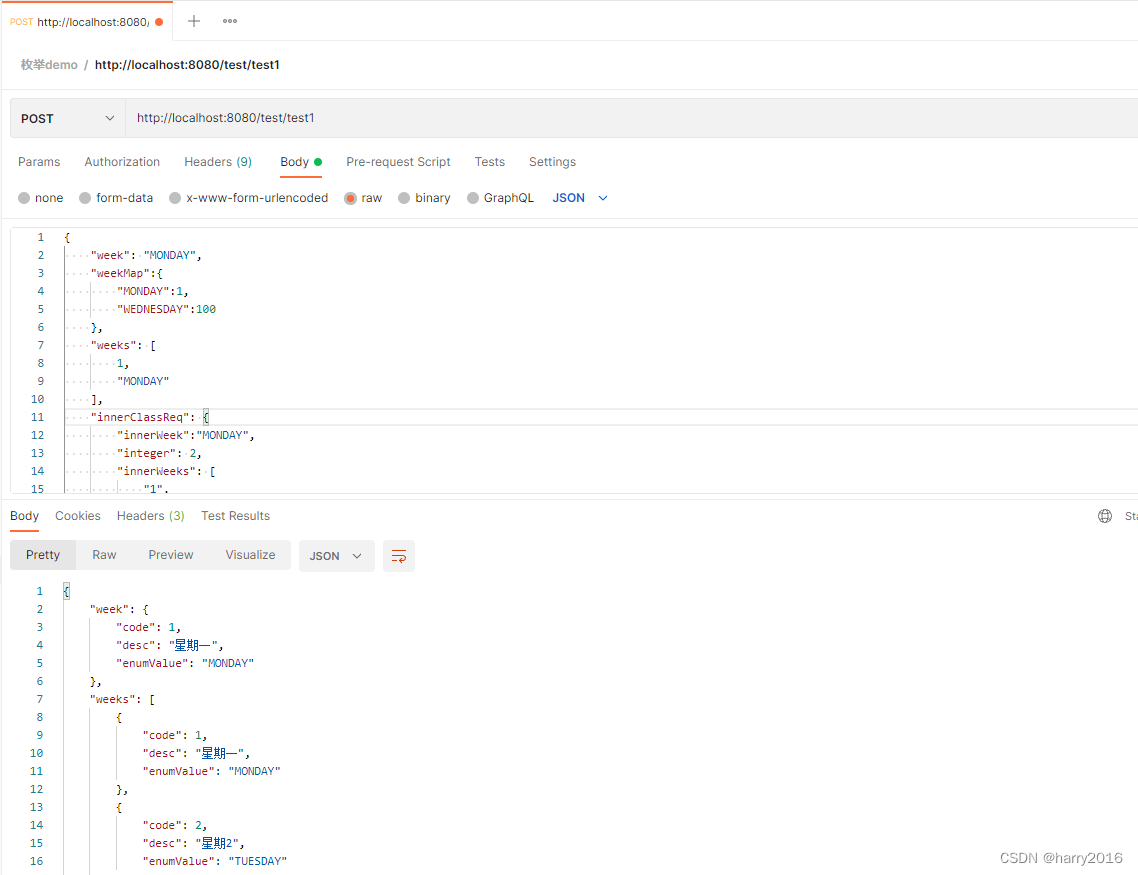1138x875 pixels.
Task: Open the 枚举demo collection breadcrumb link
Action: (48, 64)
